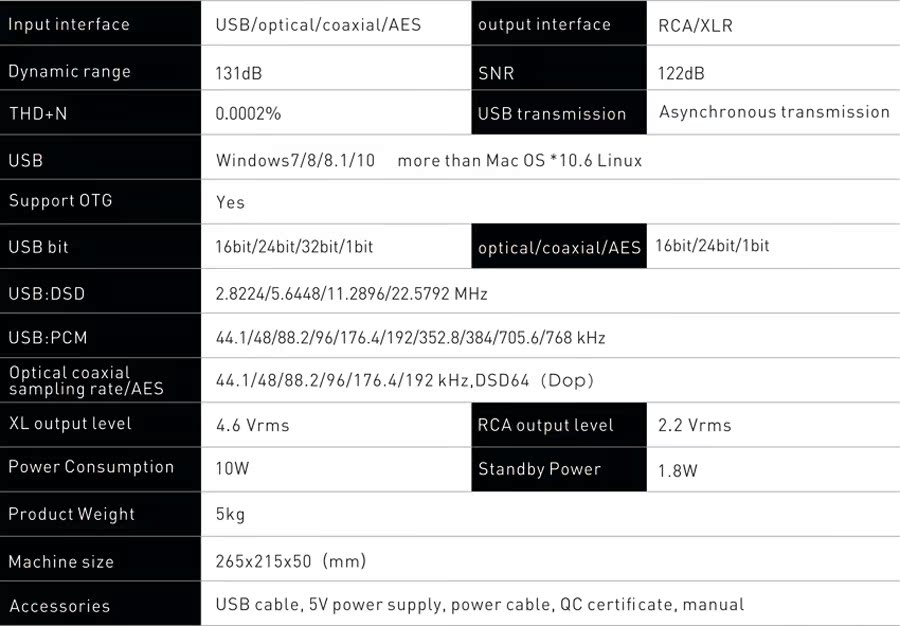Click the output interface header cell
Screen dimensions: 900x626
click(x=544, y=25)
